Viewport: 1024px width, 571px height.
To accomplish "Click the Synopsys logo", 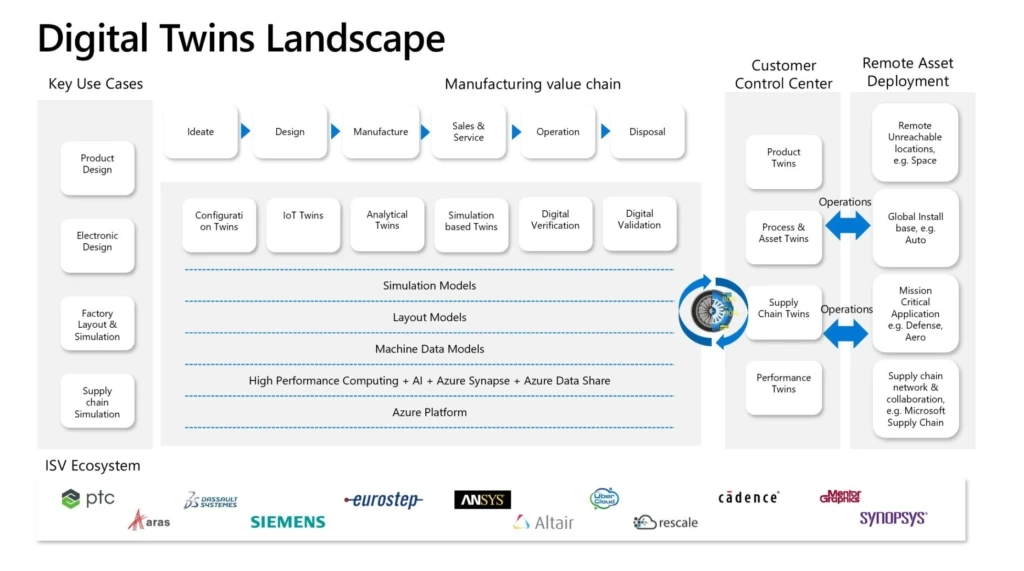I will (893, 518).
